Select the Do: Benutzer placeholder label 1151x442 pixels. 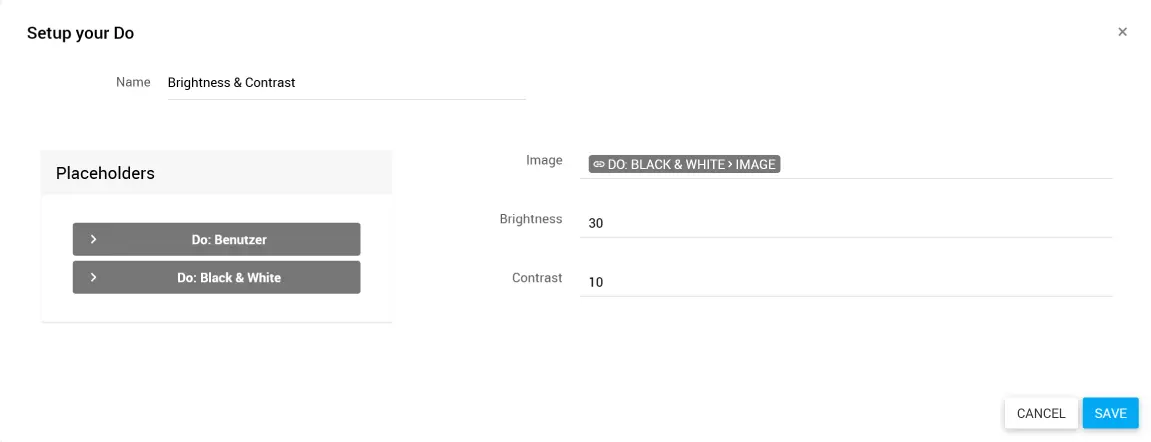pos(229,240)
